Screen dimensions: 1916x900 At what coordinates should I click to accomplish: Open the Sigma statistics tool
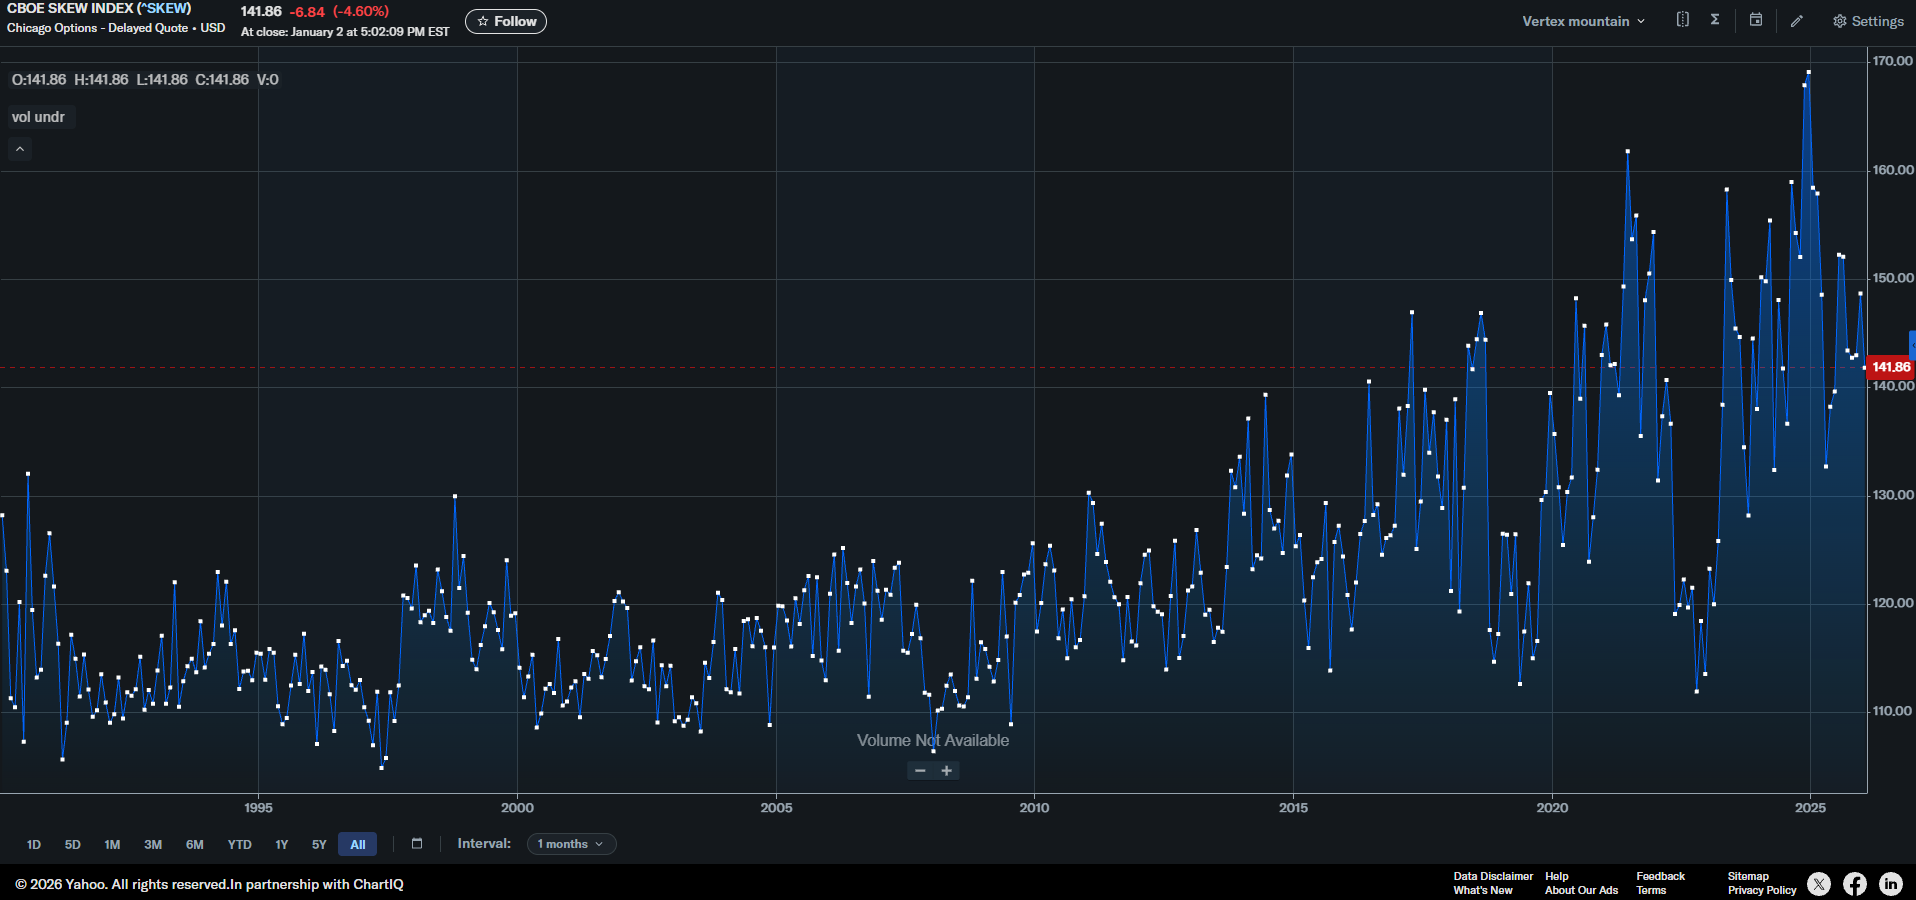pyautogui.click(x=1714, y=20)
